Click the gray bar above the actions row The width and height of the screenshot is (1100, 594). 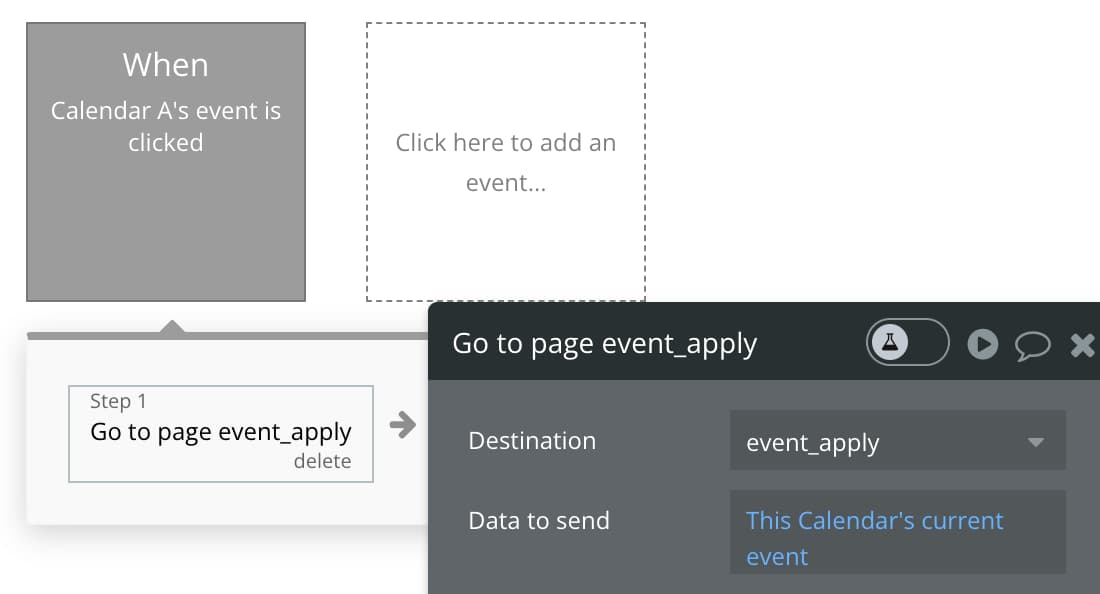tap(227, 336)
